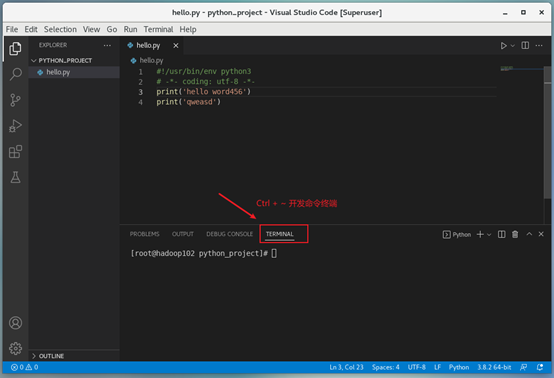
Task: Open the Help menu
Action: (x=188, y=29)
